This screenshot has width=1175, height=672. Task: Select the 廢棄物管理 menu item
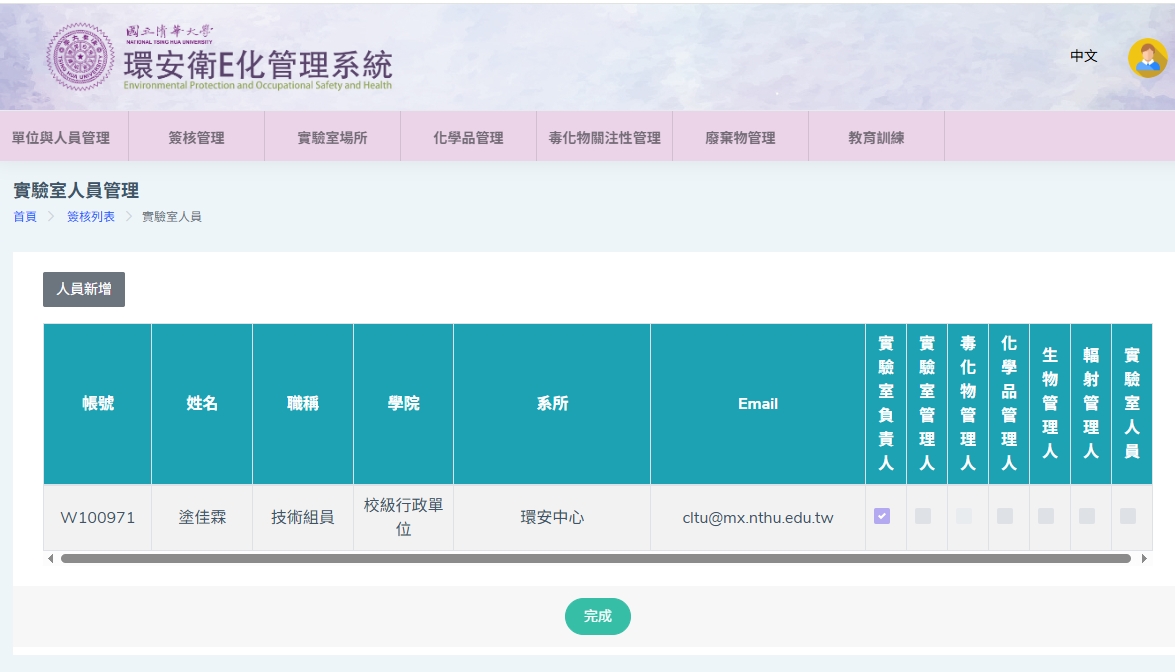pos(740,138)
